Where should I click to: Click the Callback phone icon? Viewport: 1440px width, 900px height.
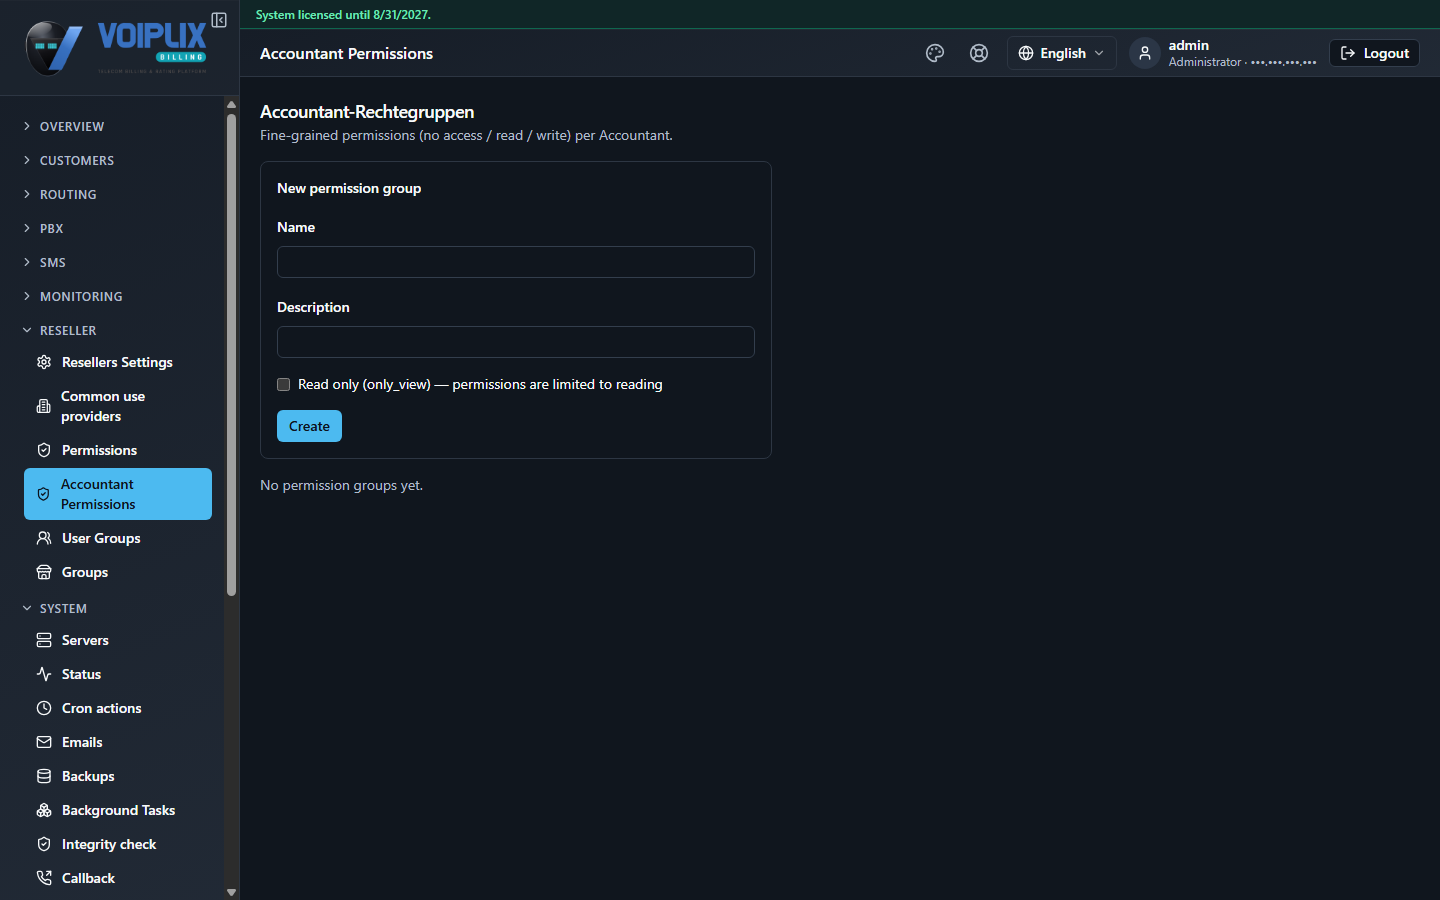click(44, 878)
